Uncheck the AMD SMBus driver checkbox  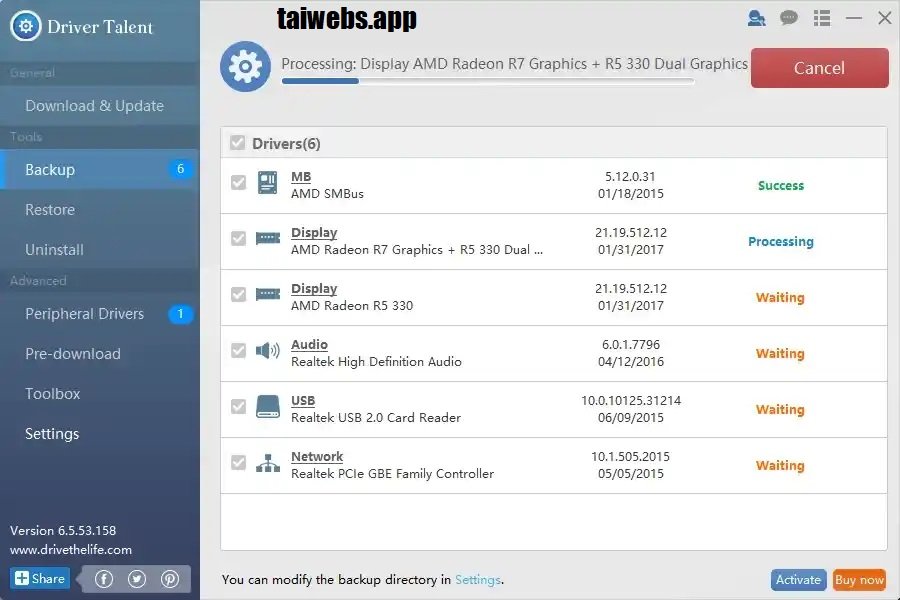click(x=238, y=183)
